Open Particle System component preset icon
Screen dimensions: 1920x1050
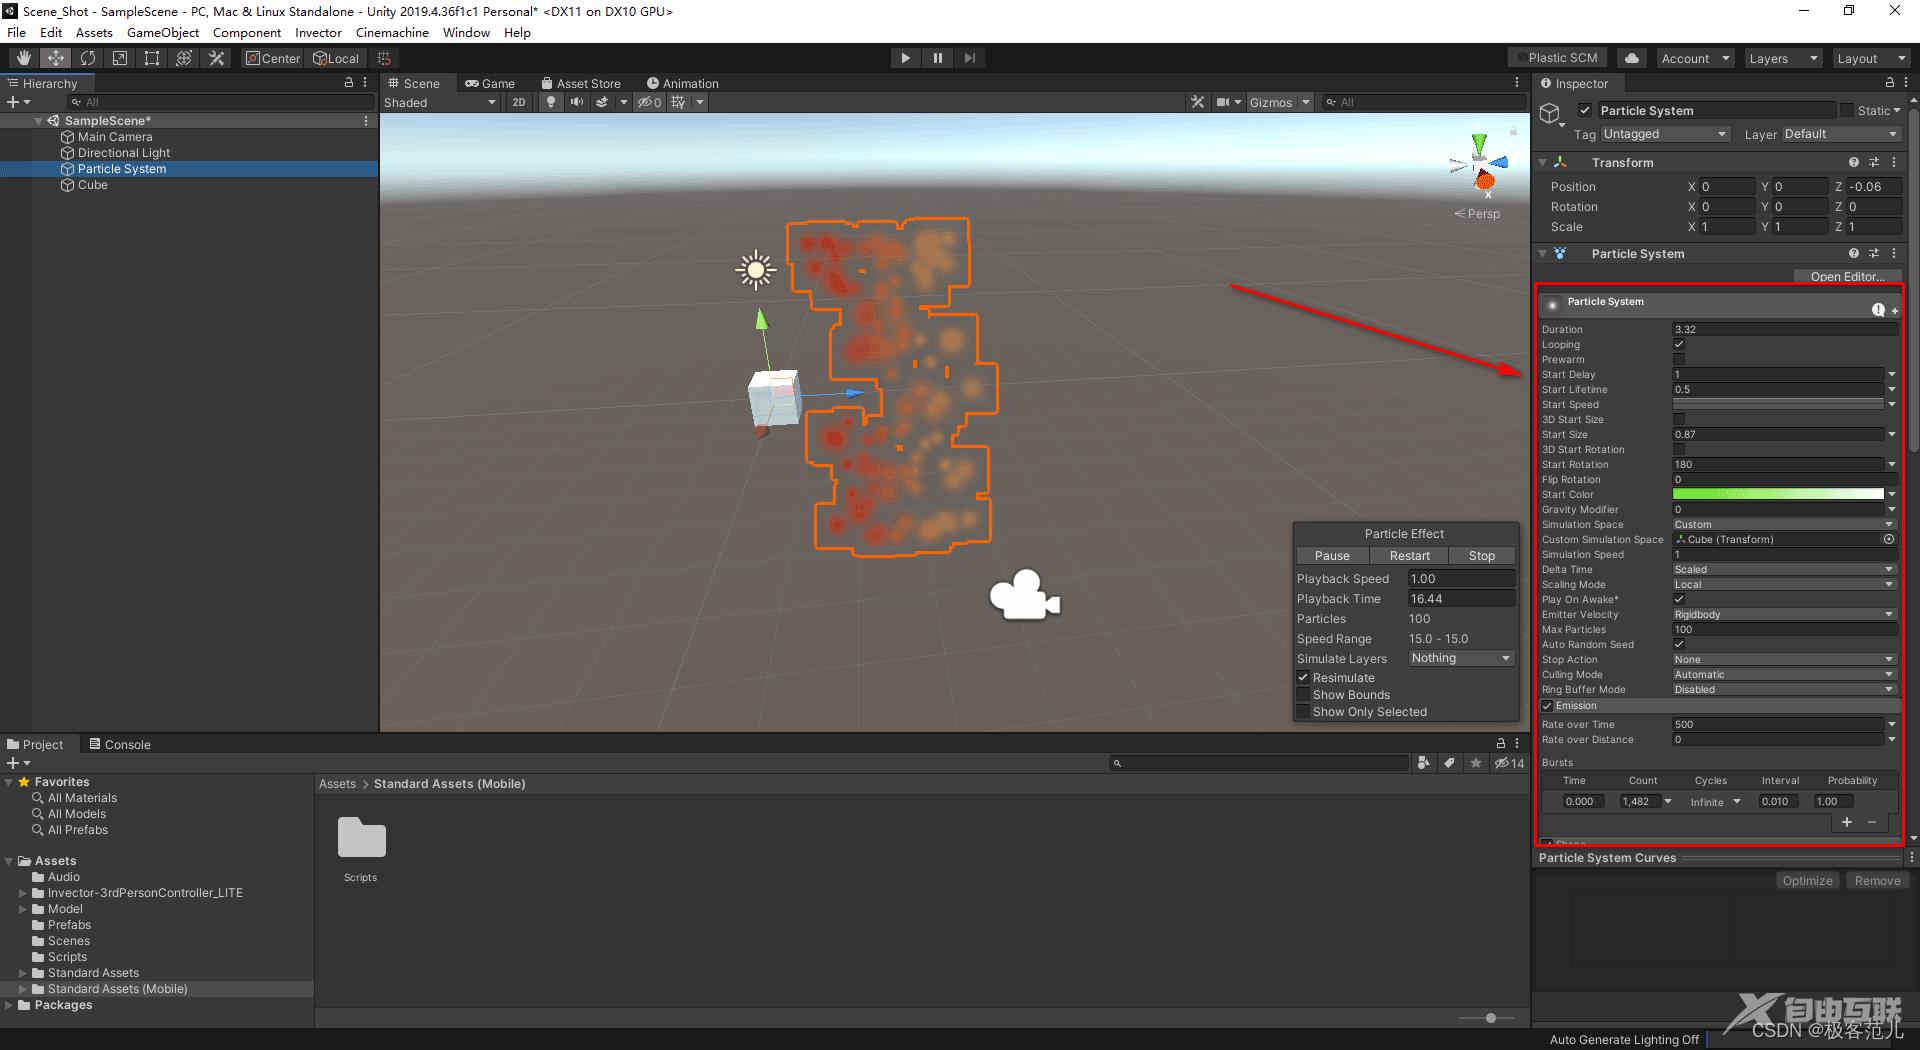click(1874, 253)
